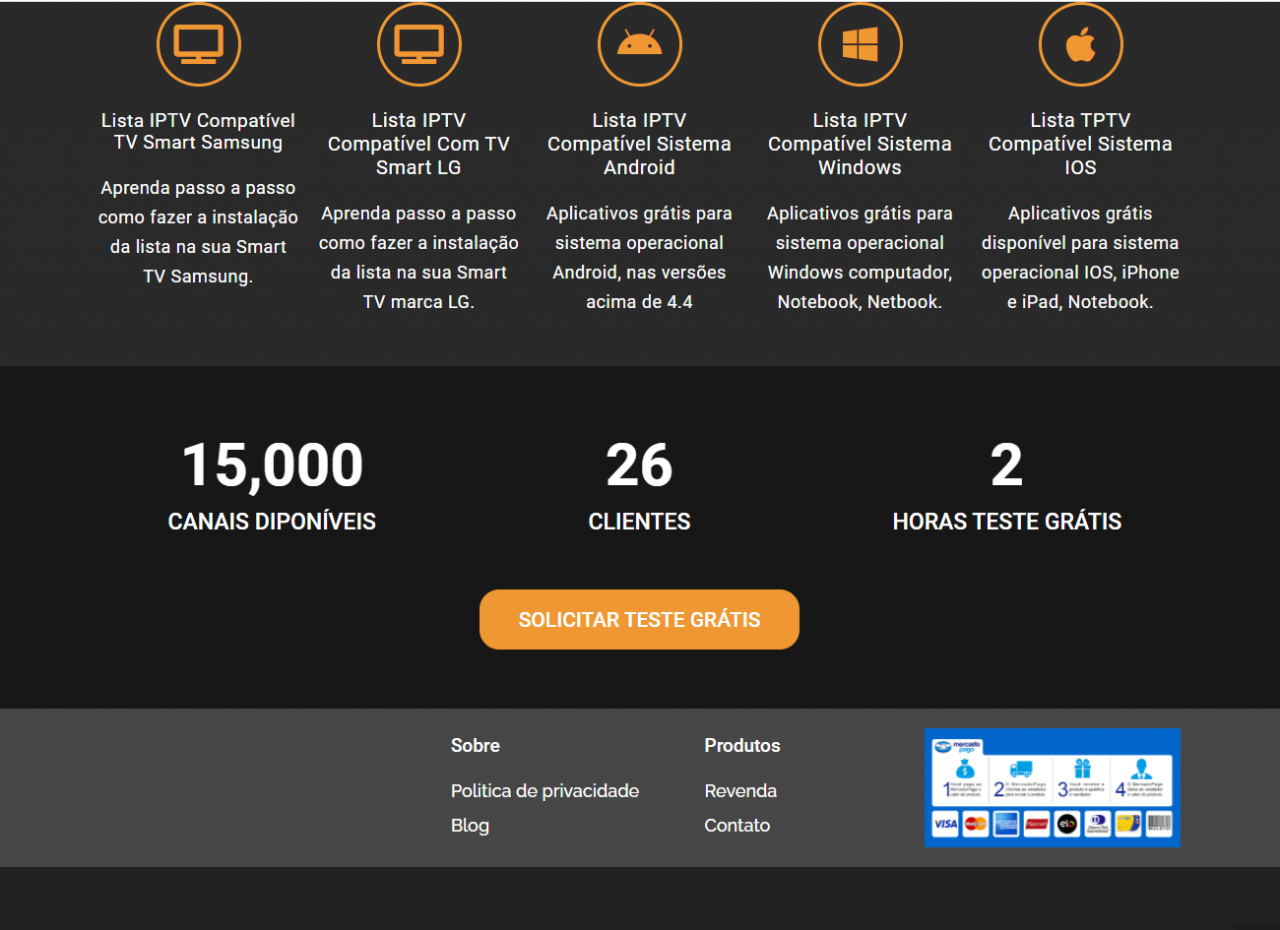Click the Visa card icon
Viewport: 1280px width, 930px height.
click(x=945, y=824)
